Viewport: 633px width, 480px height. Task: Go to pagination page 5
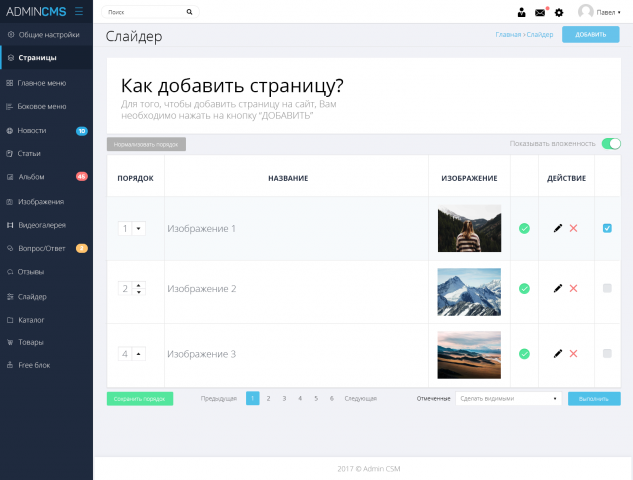tap(316, 398)
